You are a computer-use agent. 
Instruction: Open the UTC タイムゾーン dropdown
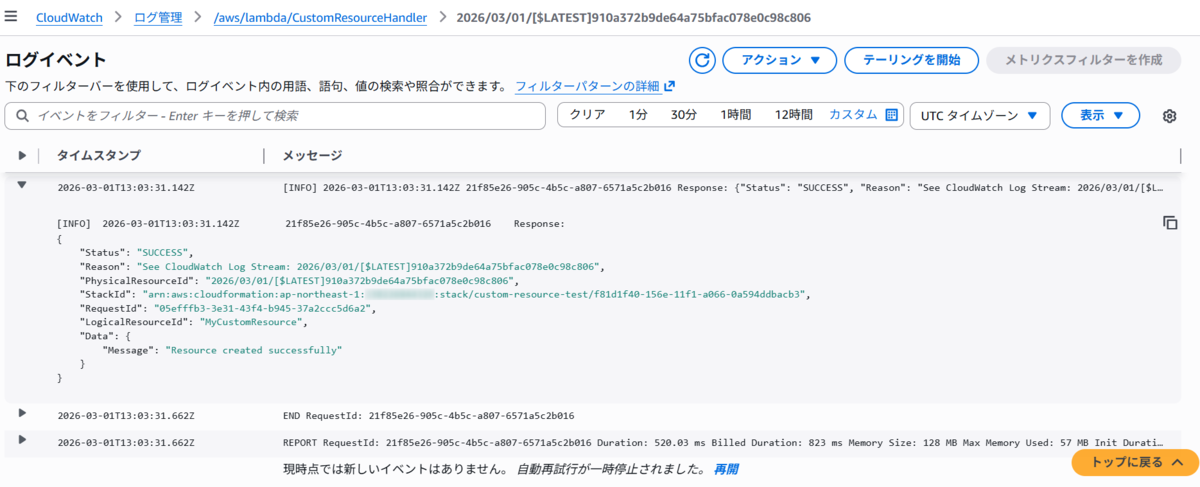(980, 115)
